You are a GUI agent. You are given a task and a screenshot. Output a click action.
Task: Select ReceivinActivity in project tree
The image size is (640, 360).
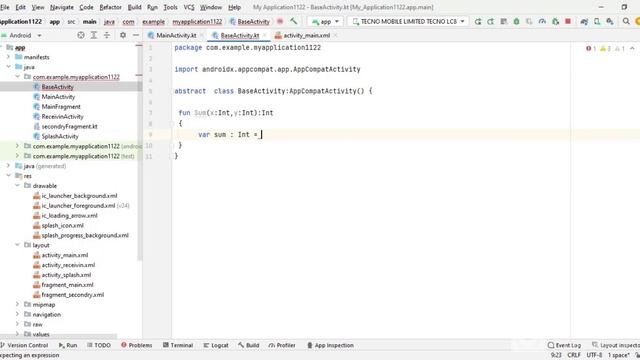[62, 116]
